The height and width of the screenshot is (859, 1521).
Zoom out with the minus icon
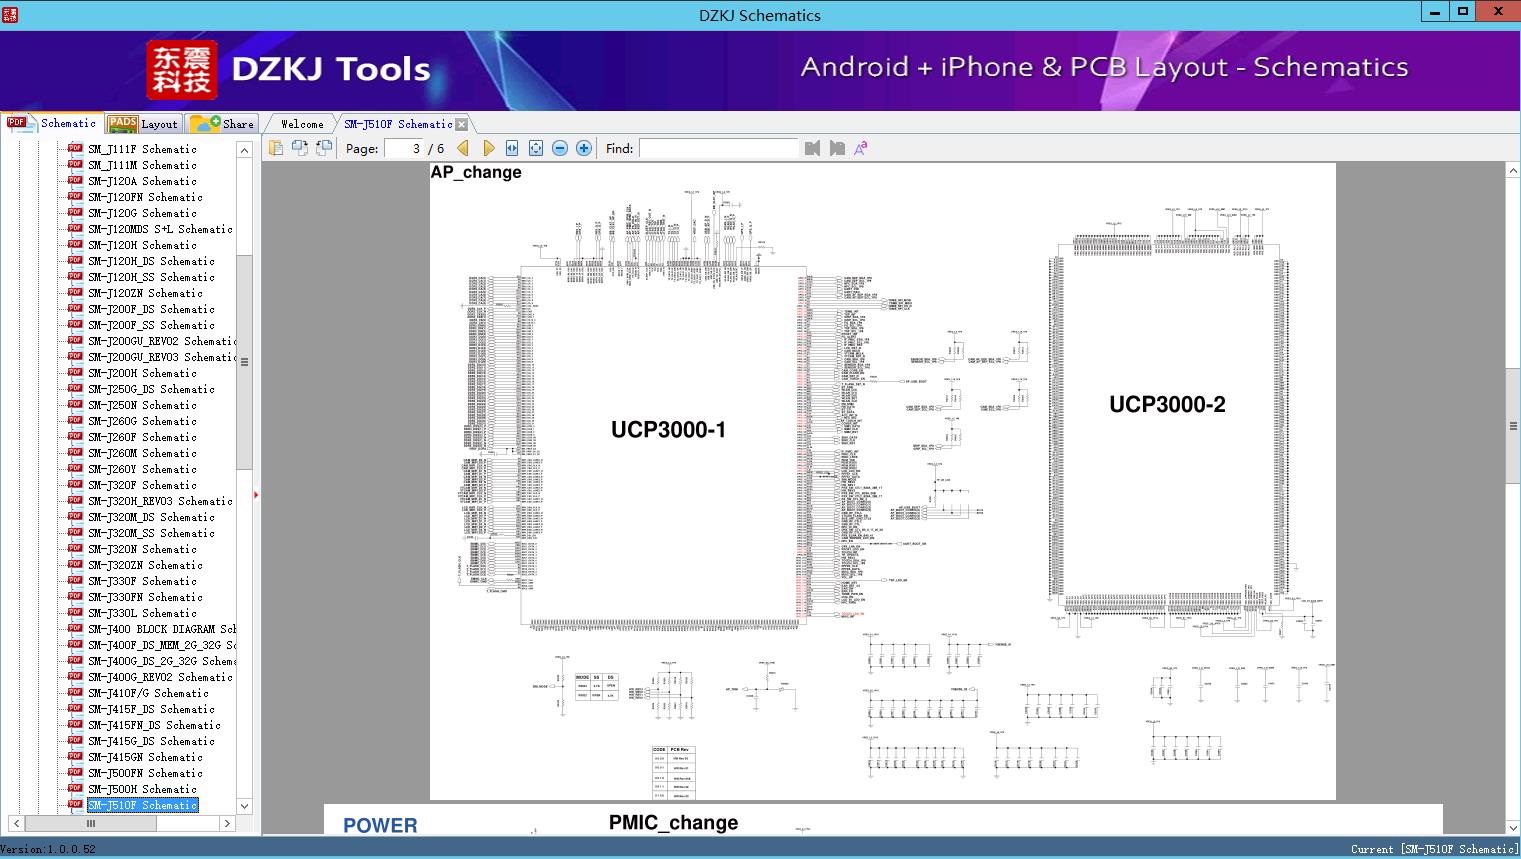click(x=560, y=148)
